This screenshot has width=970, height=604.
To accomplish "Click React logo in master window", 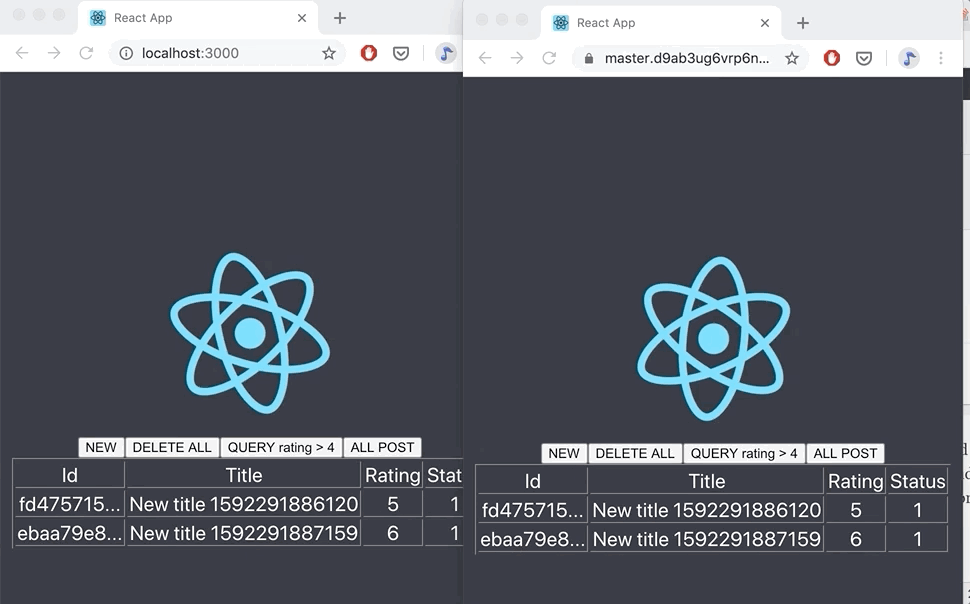I will pyautogui.click(x=713, y=339).
